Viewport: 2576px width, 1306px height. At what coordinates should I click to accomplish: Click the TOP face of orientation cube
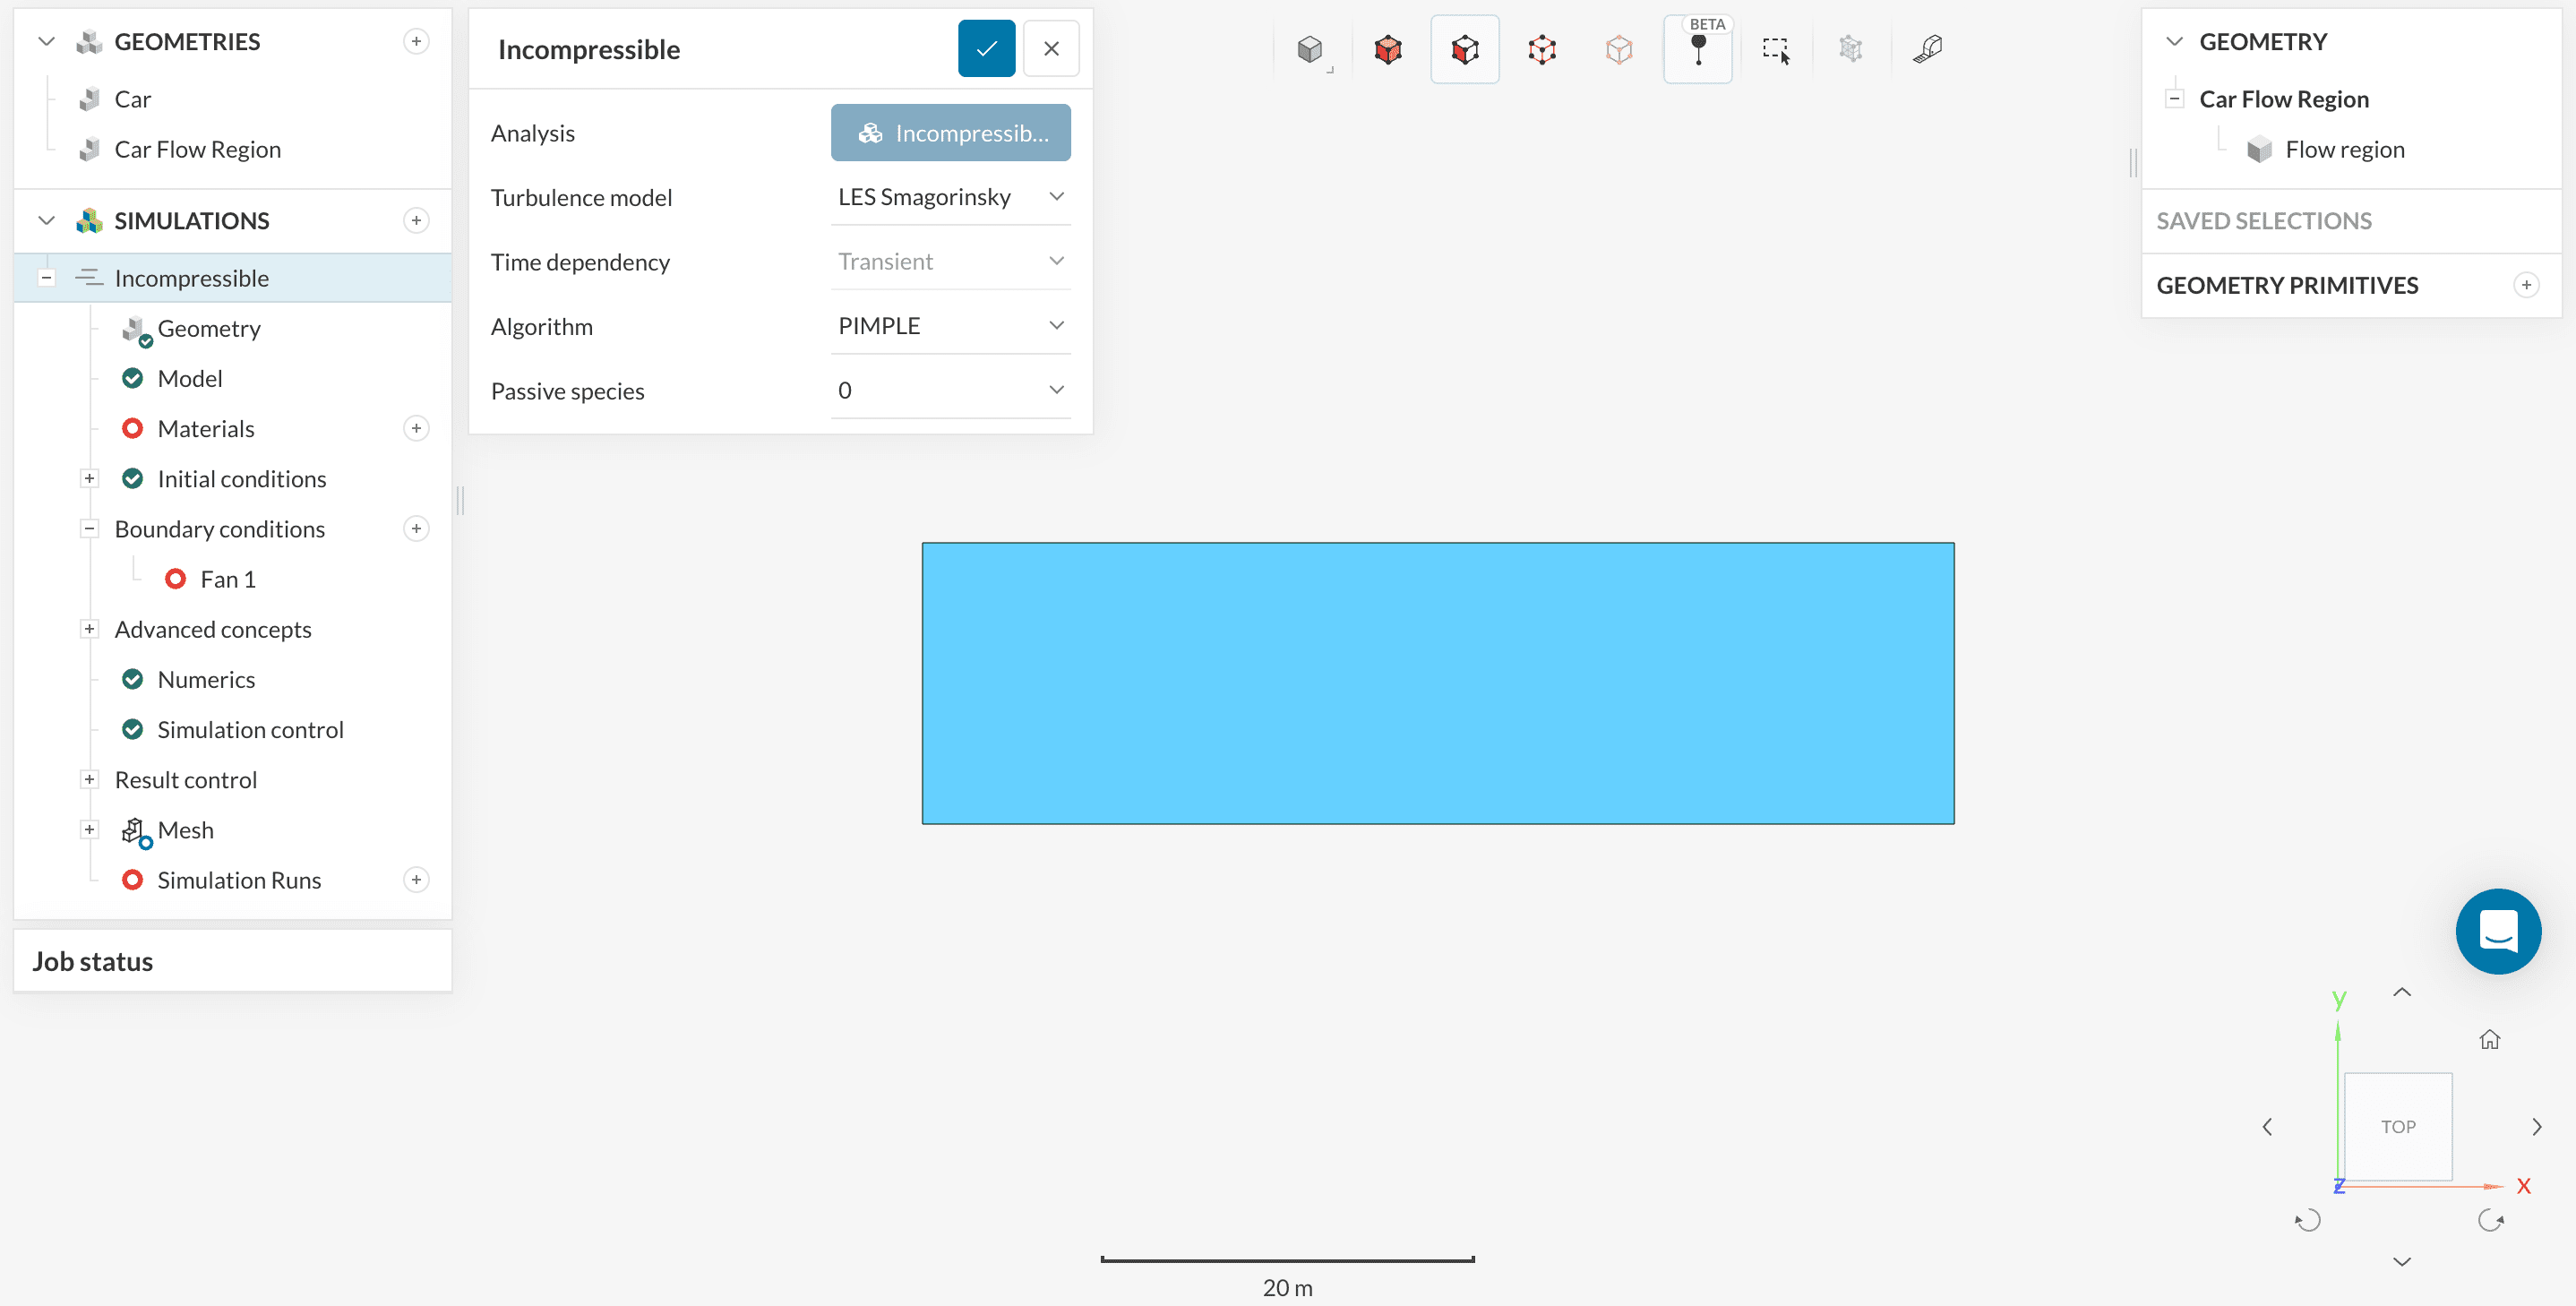2397,1127
